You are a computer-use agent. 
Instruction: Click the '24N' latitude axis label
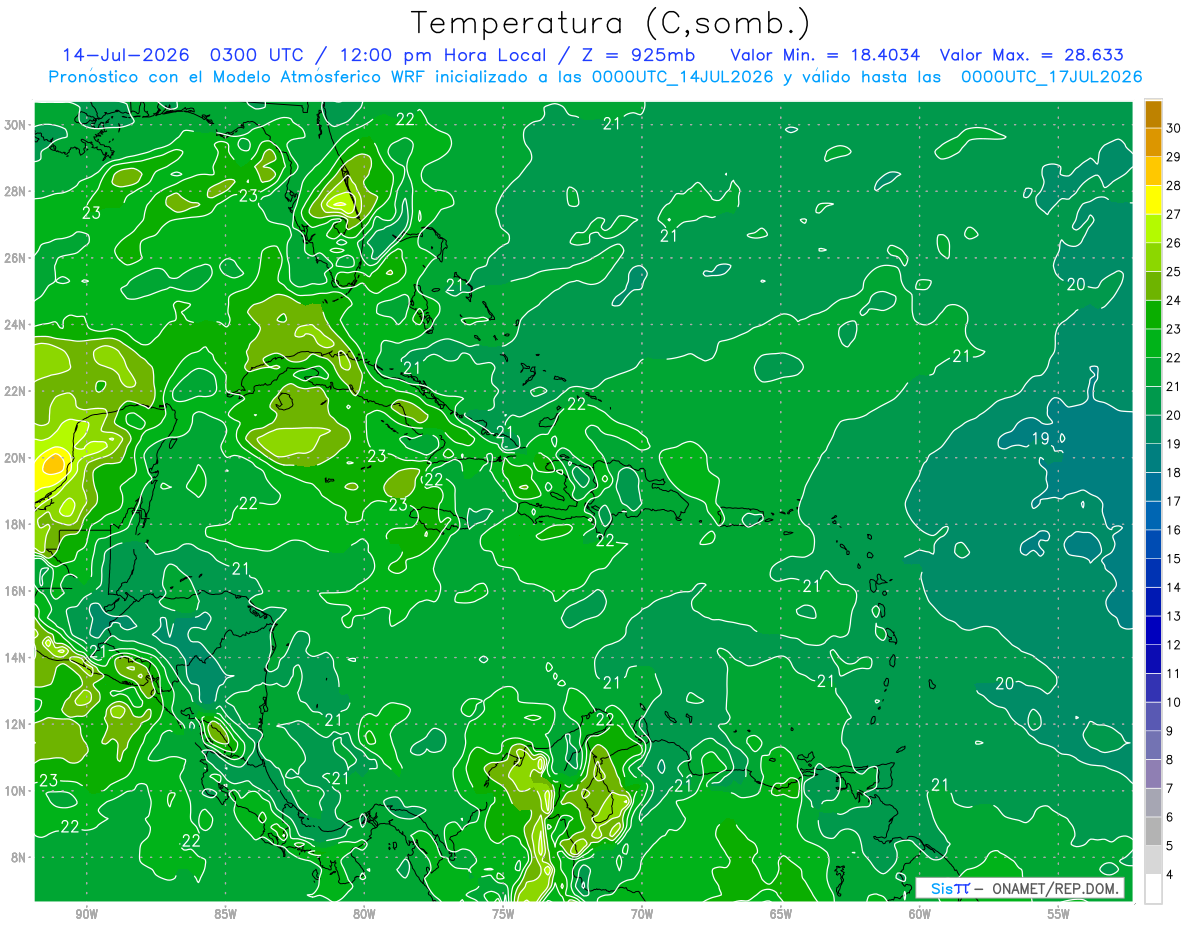(x=15, y=325)
